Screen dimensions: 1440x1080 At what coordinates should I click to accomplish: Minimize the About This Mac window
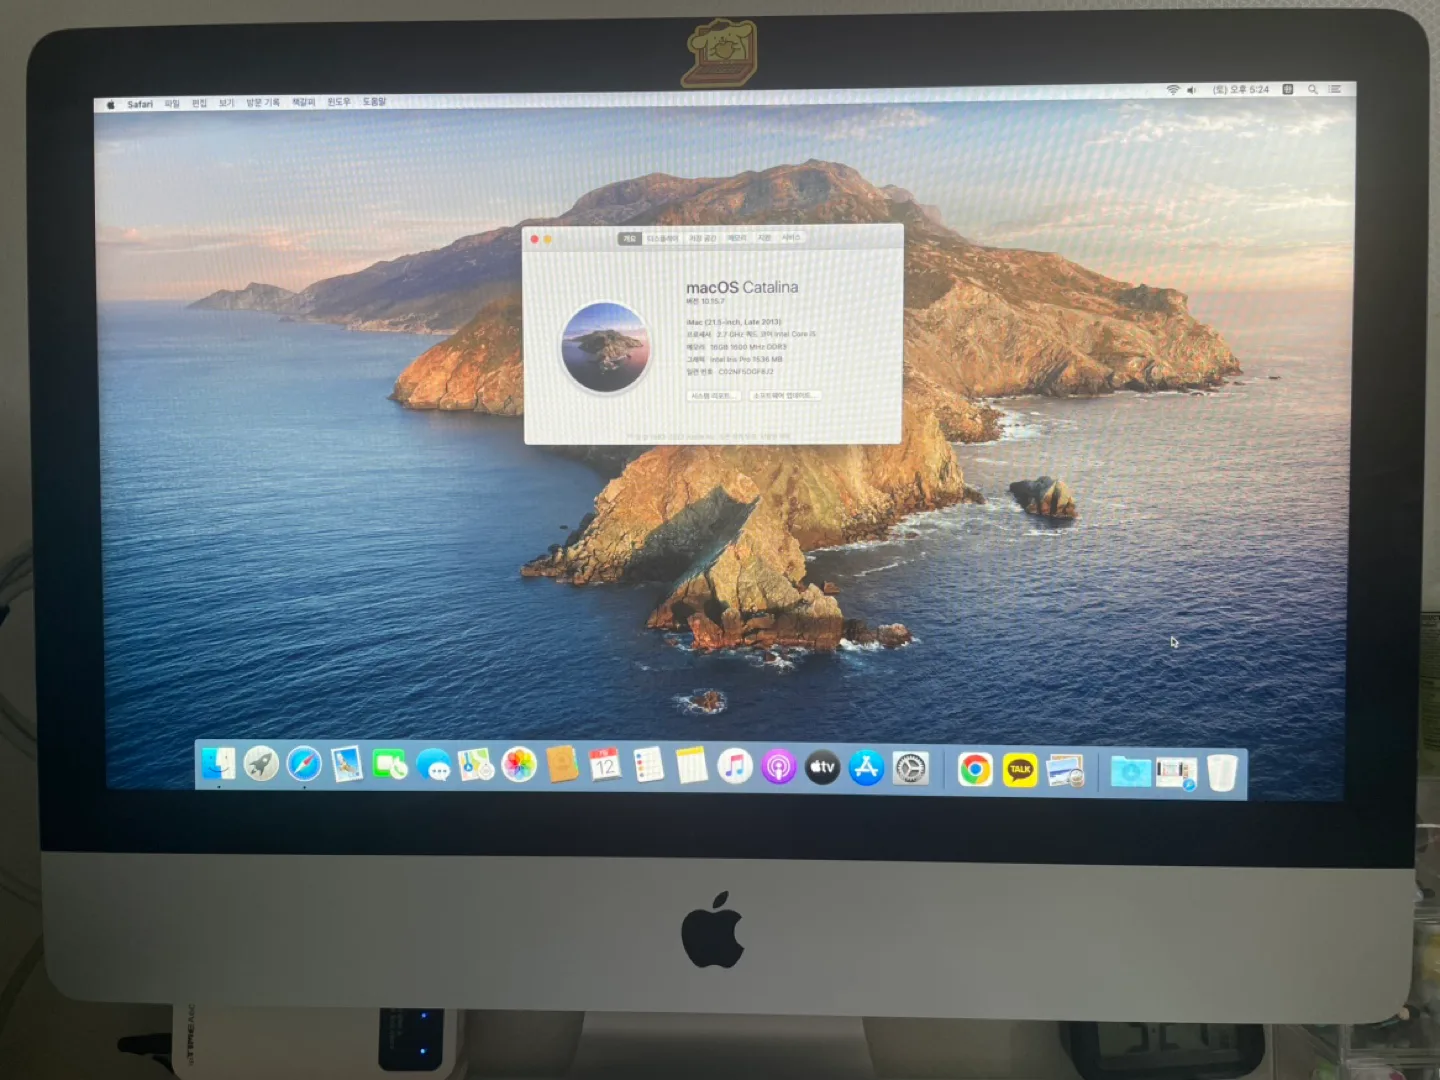(548, 239)
